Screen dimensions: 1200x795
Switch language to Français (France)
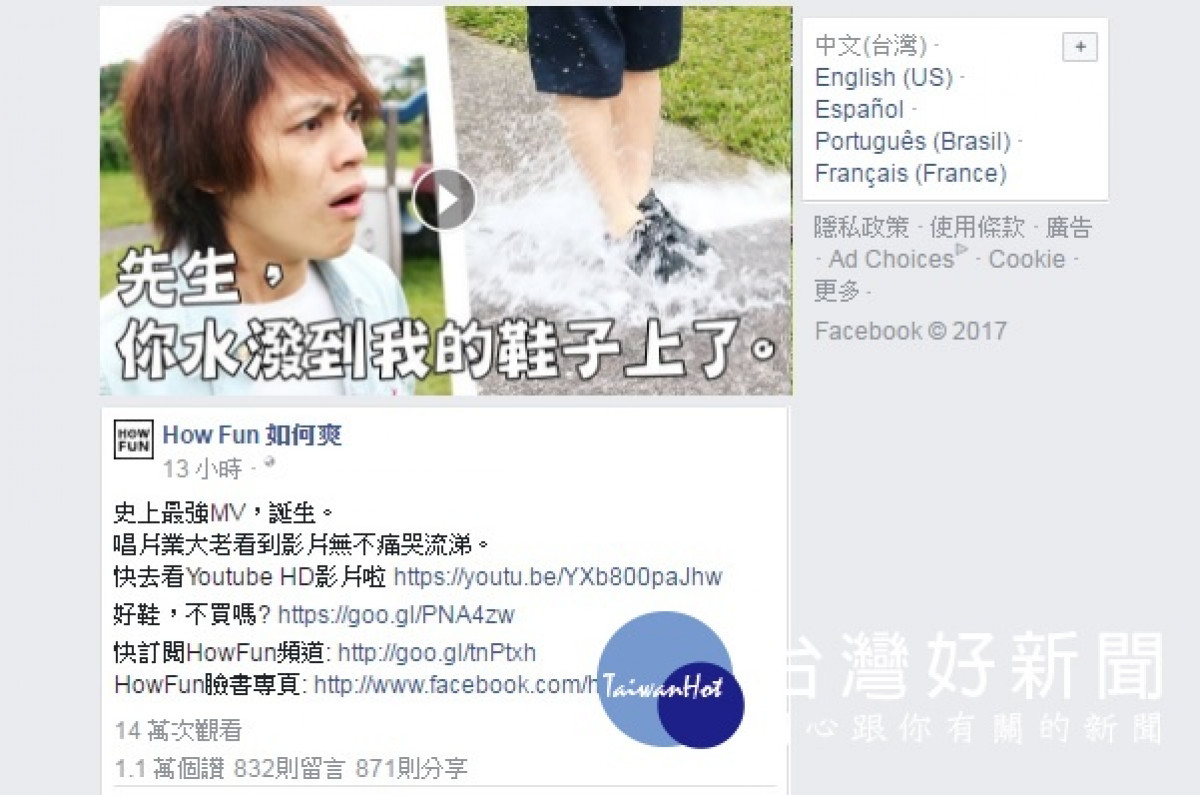911,173
